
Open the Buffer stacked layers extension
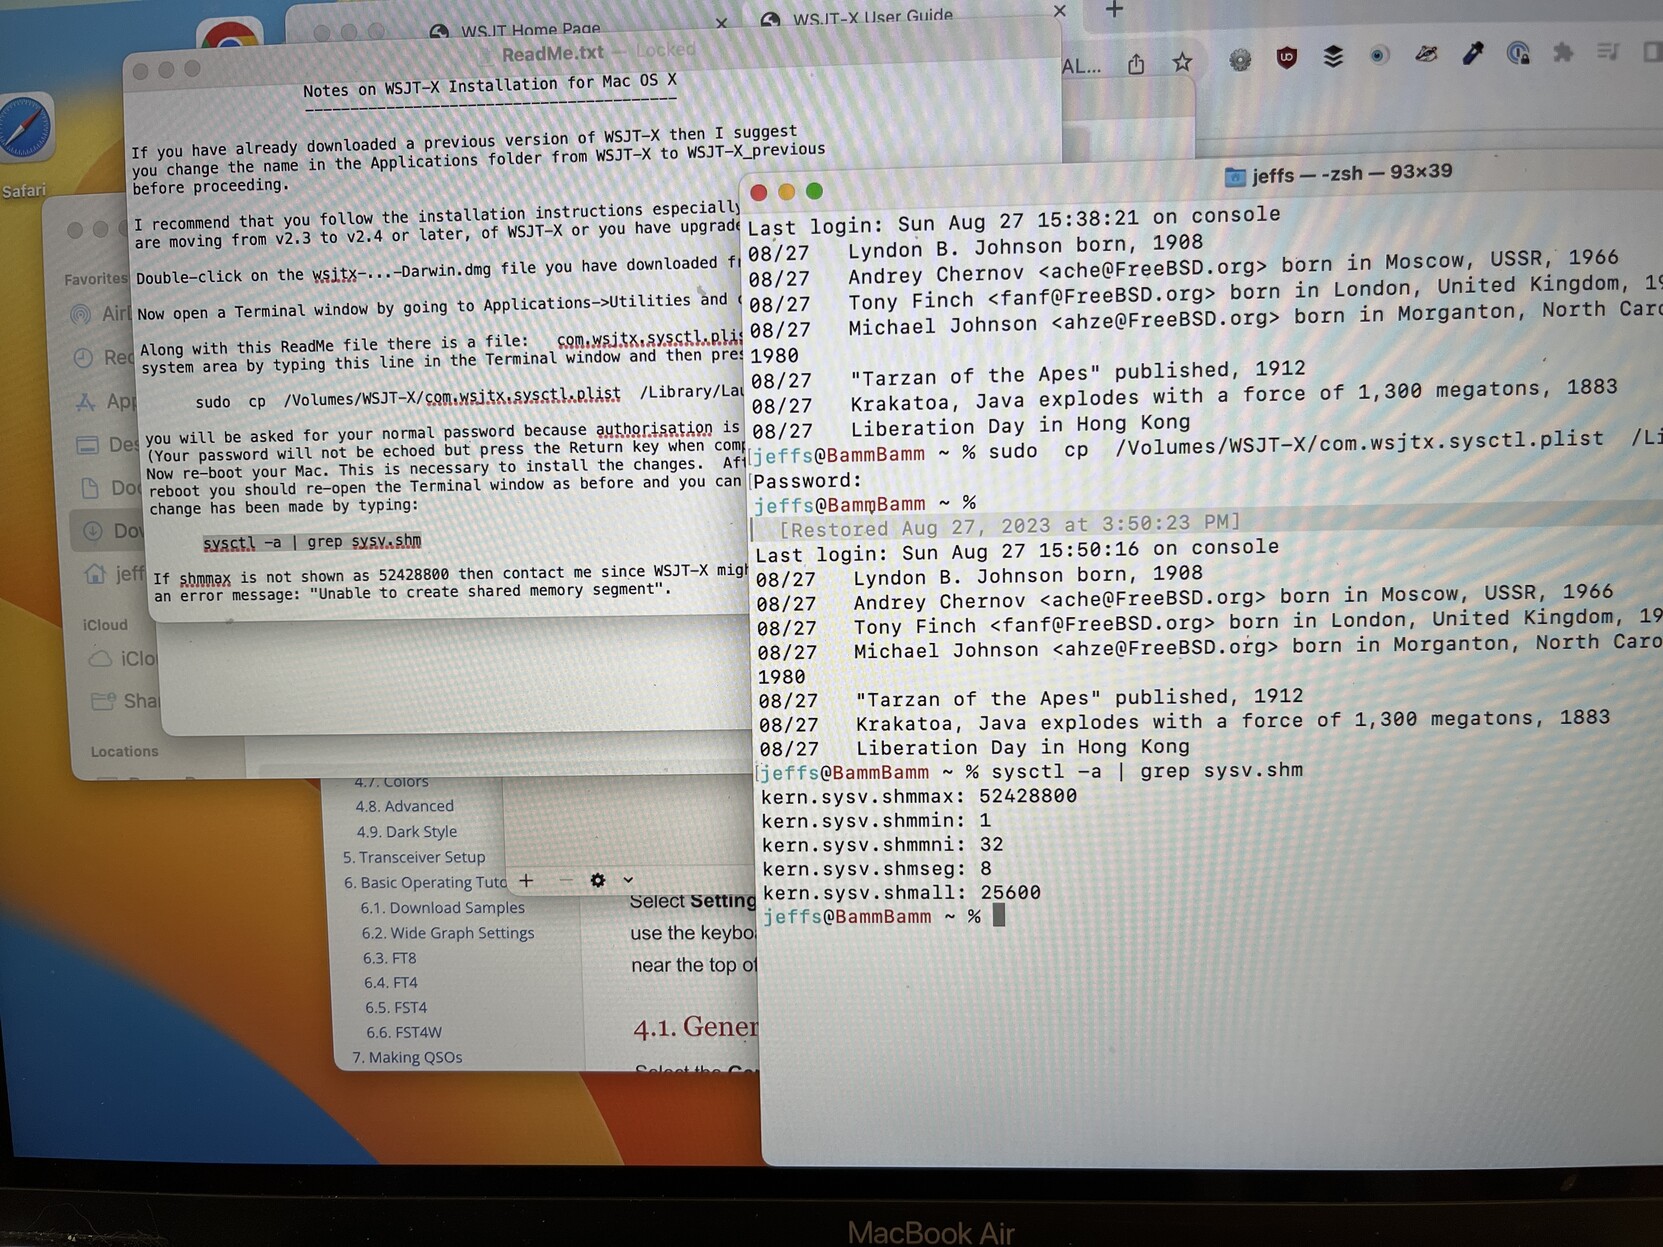coord(1333,57)
